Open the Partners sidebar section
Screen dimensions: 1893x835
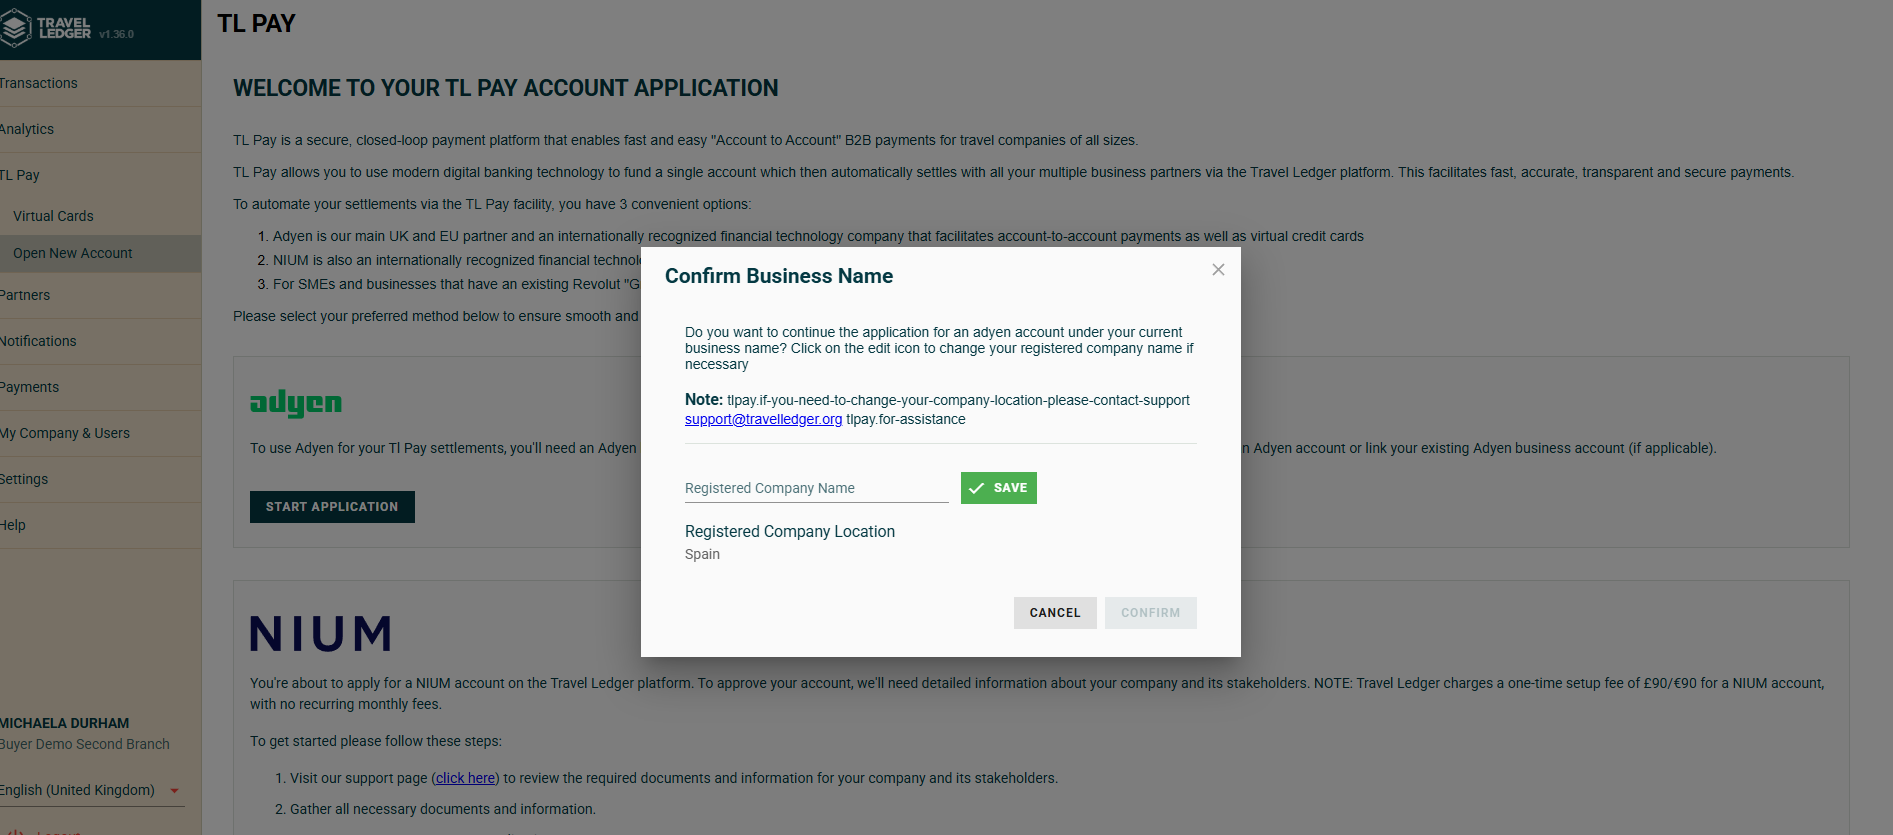(26, 295)
